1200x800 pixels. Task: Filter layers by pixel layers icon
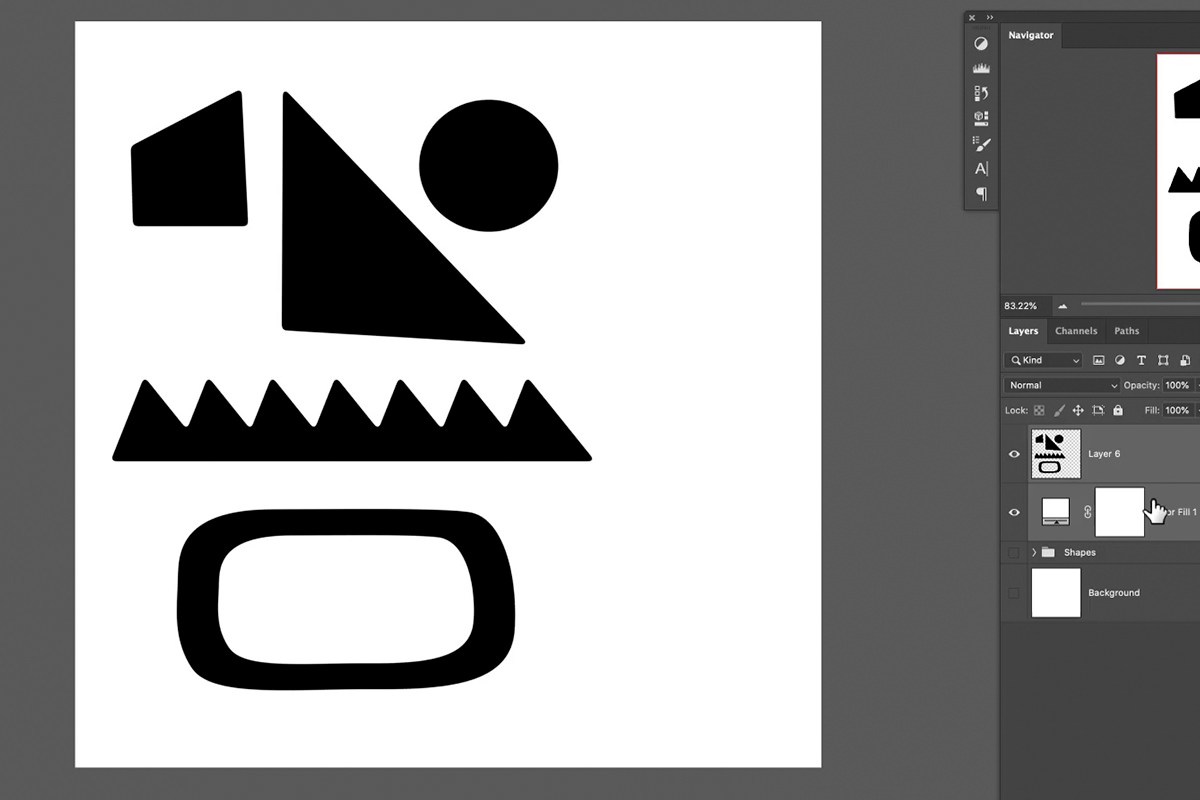(x=1099, y=360)
